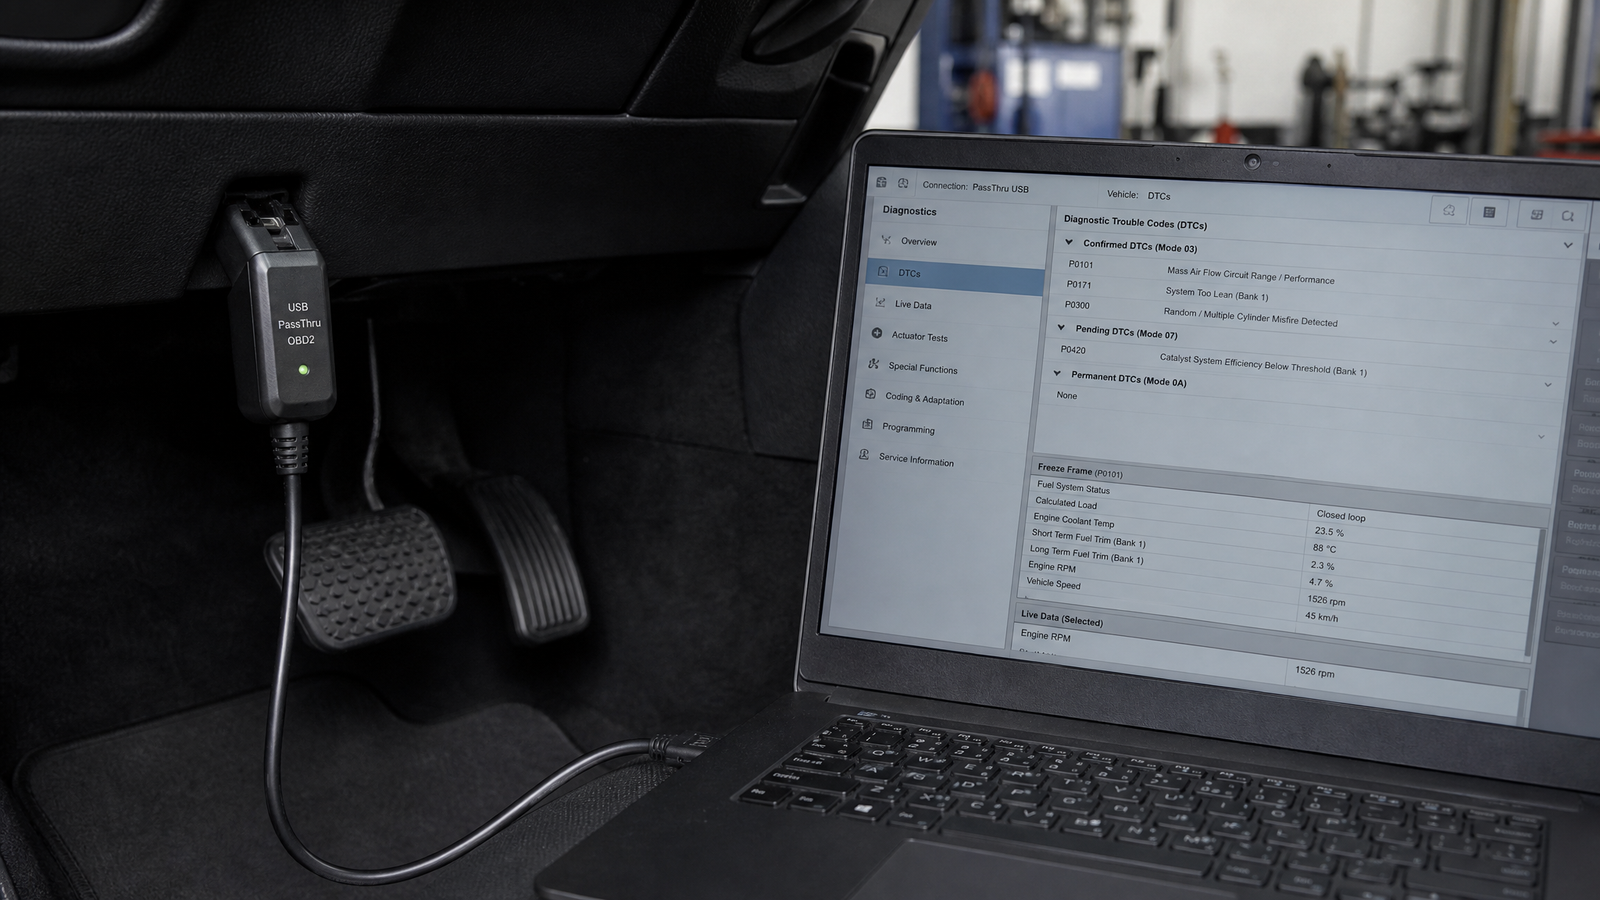Open Coding & Adaptation

point(925,398)
